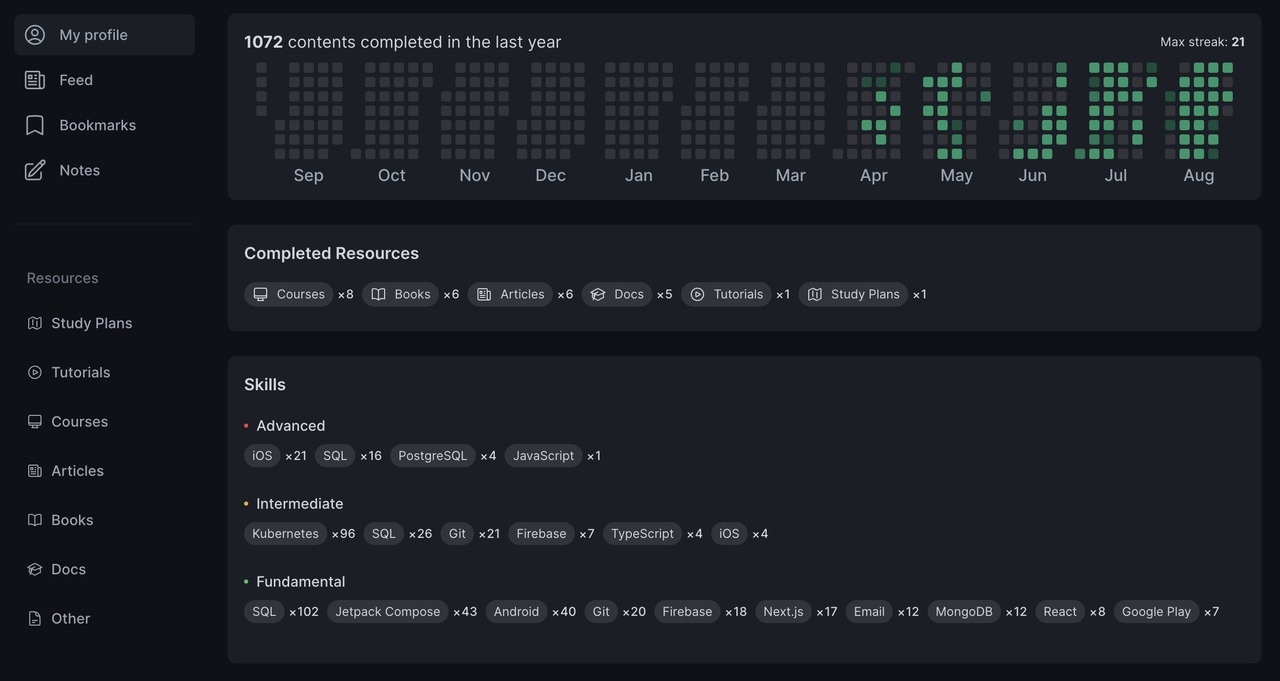The image size is (1280, 681).
Task: Select the Intermediate iOS skill tag
Action: 729,534
